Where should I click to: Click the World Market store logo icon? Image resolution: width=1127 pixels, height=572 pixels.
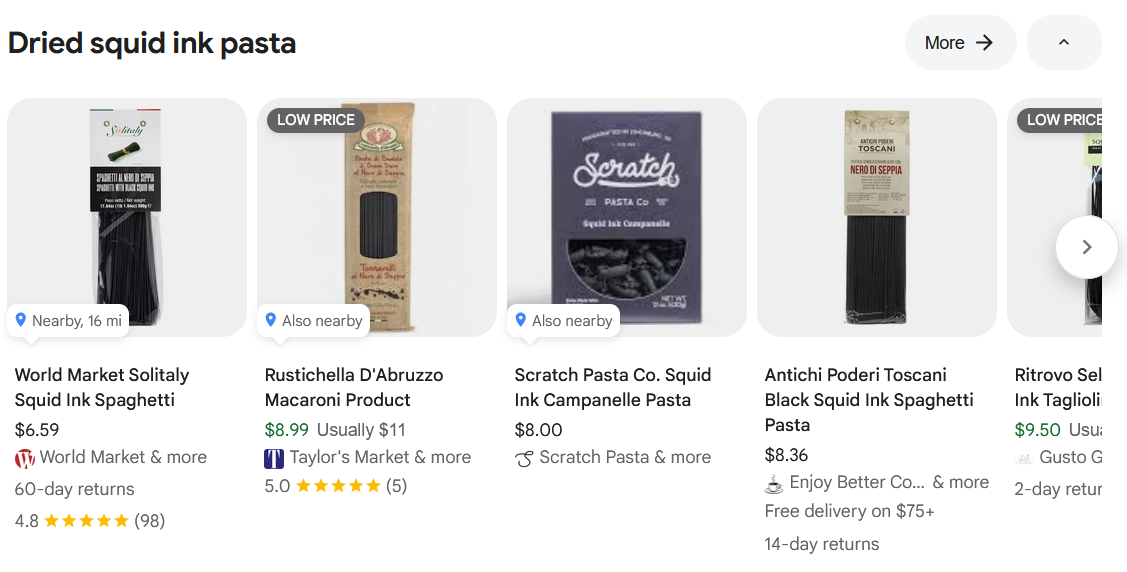[25, 458]
